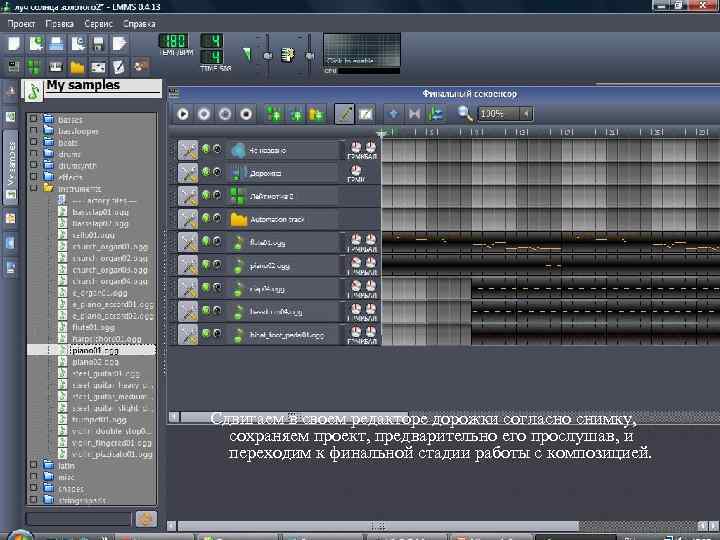The width and height of the screenshot is (720, 540).
Task: Play the song in song editor
Action: point(183,114)
